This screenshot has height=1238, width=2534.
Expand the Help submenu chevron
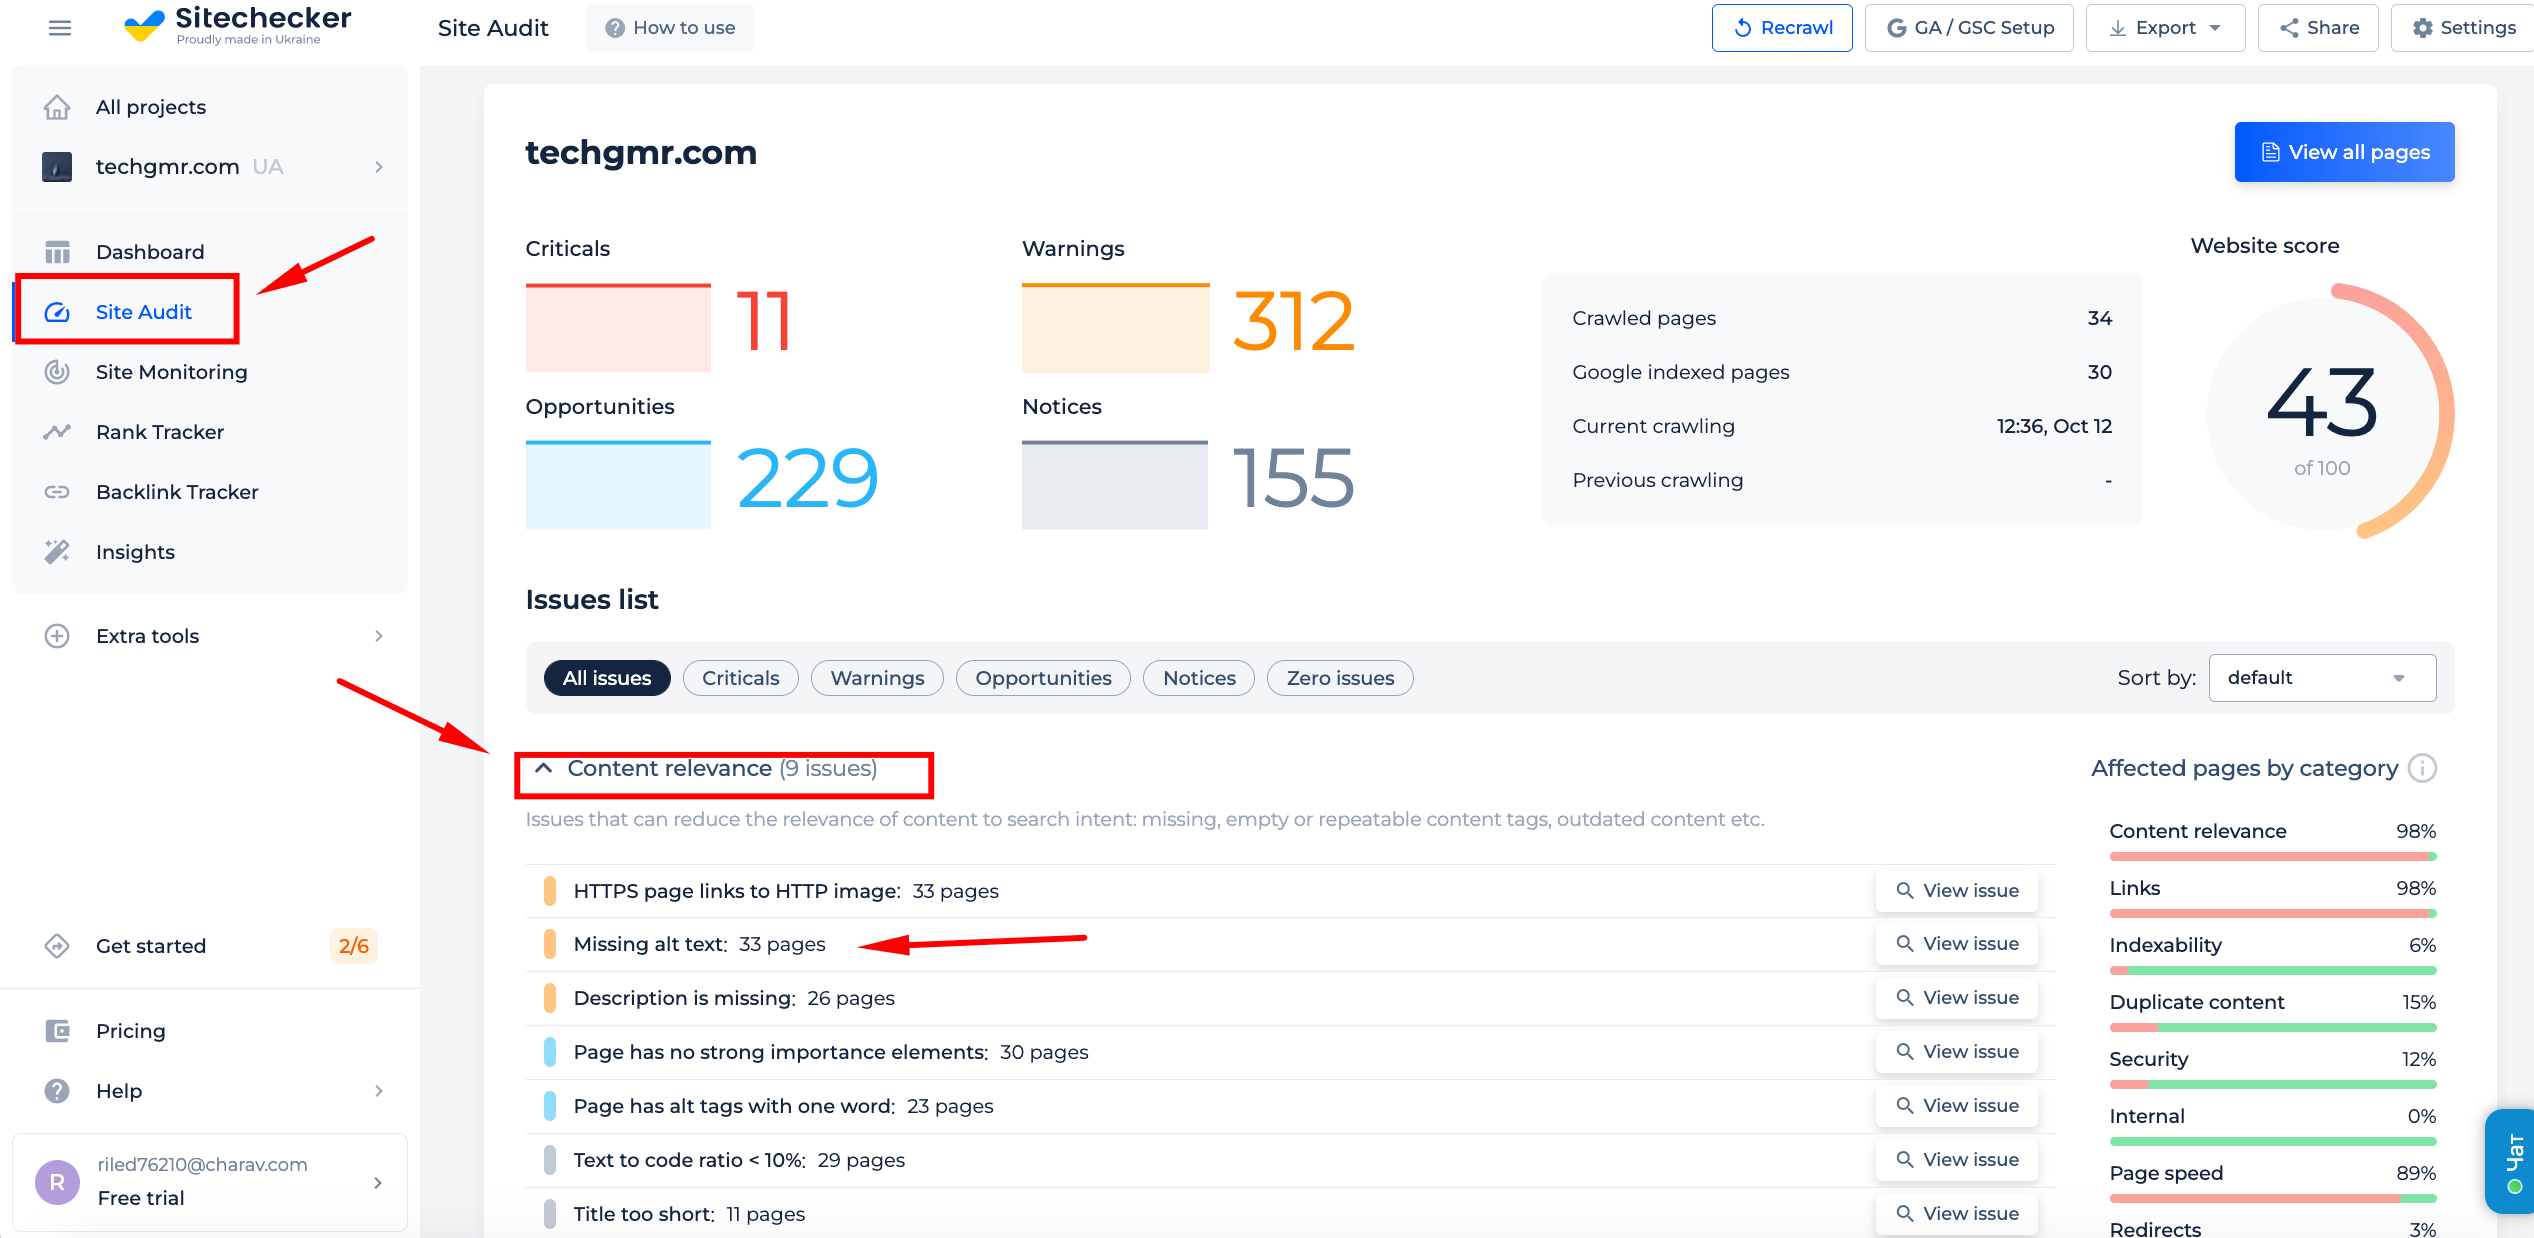click(379, 1091)
